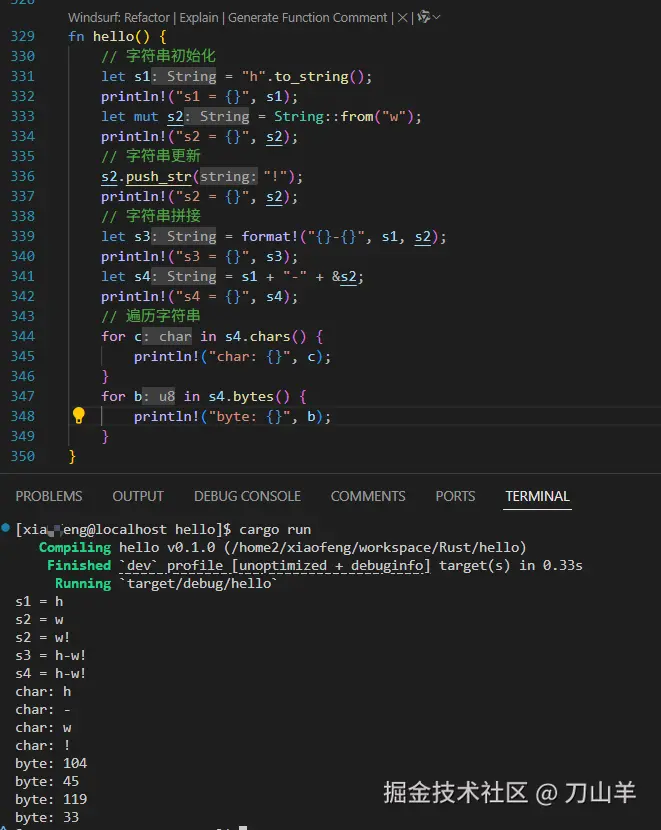Open the DEBUG CONSOLE tab
The width and height of the screenshot is (661, 830).
[x=247, y=496]
